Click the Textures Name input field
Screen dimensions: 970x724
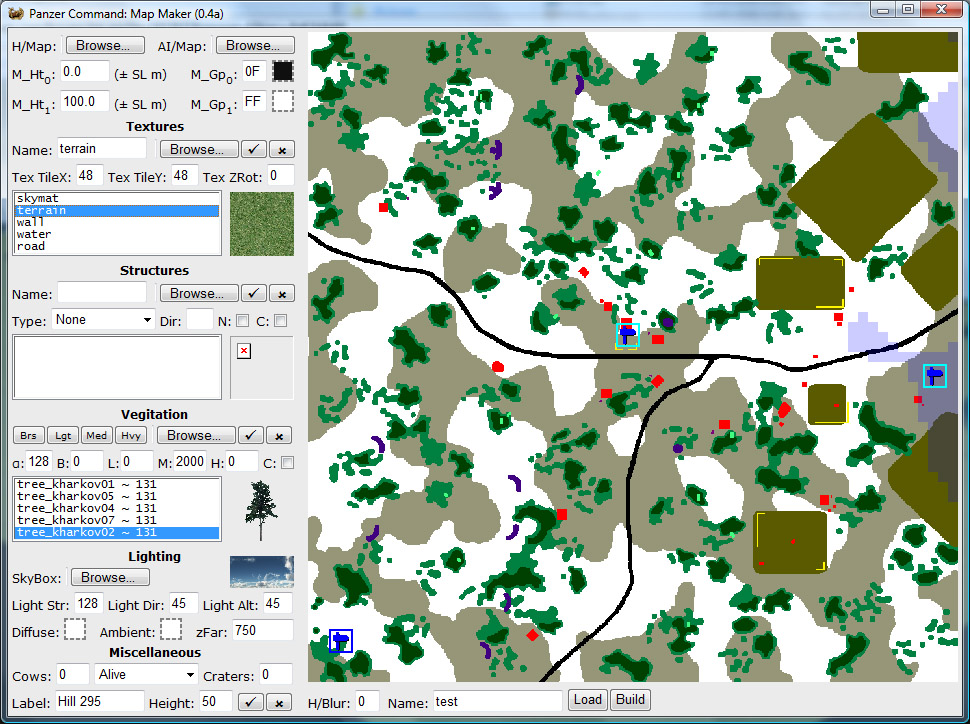[x=101, y=149]
